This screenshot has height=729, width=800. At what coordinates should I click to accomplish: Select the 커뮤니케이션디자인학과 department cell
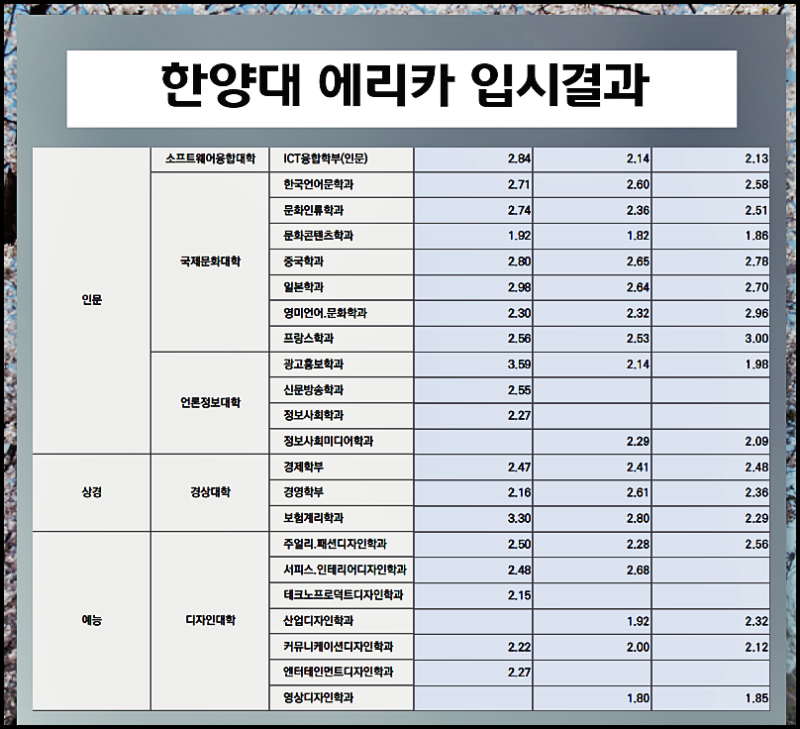coord(341,647)
